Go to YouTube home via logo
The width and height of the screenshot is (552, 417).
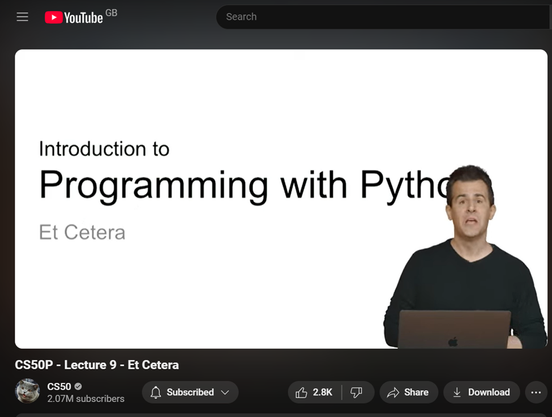coord(74,17)
